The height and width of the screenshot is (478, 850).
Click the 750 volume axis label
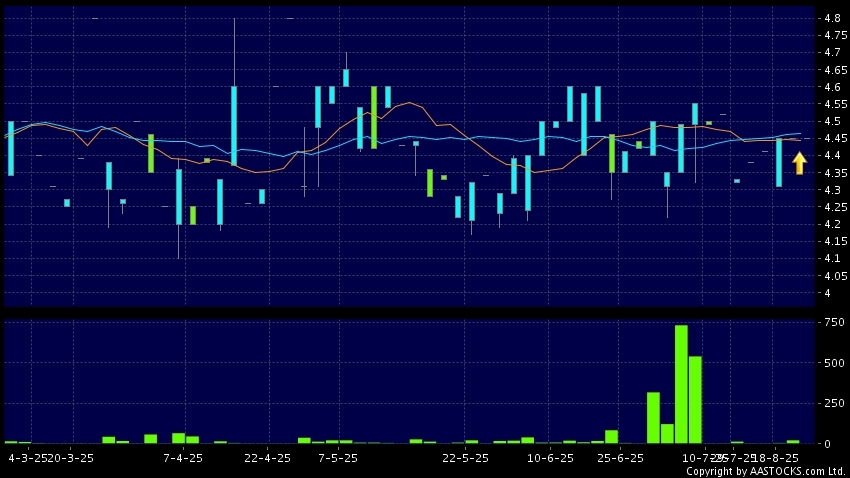834,322
